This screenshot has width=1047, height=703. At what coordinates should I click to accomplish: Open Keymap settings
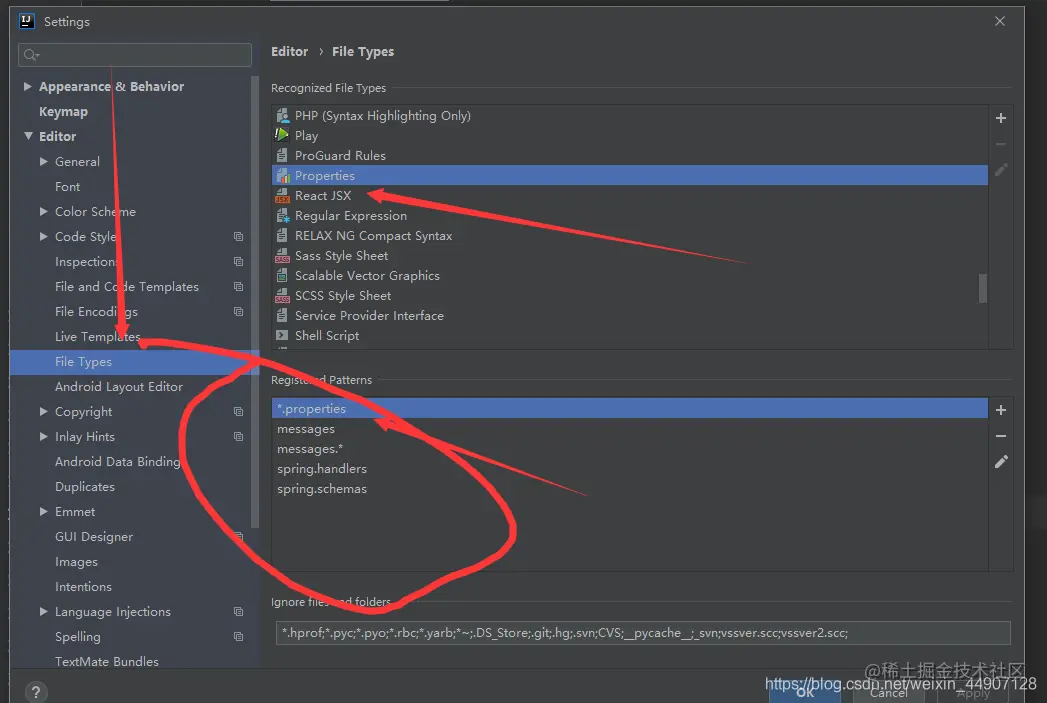click(x=63, y=111)
